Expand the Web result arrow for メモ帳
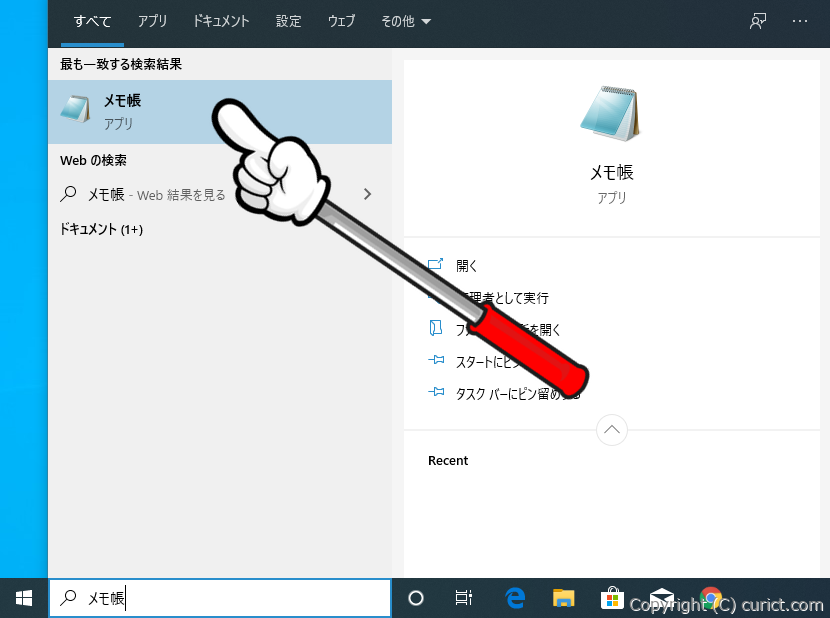 pyautogui.click(x=367, y=194)
